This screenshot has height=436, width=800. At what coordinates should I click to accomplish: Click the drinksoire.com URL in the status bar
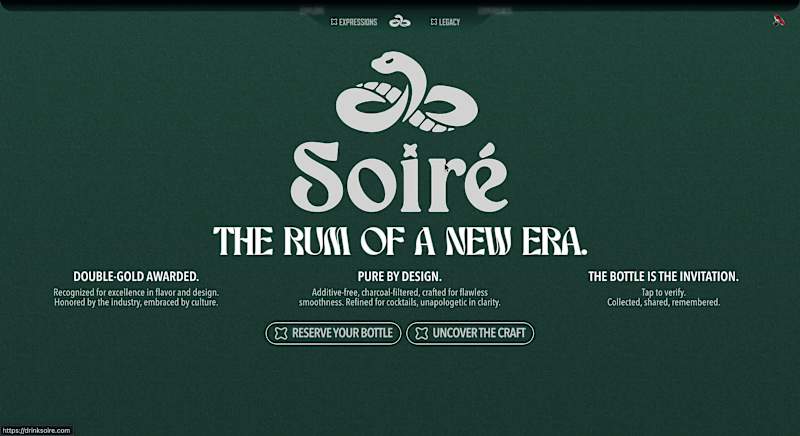pyautogui.click(x=36, y=431)
